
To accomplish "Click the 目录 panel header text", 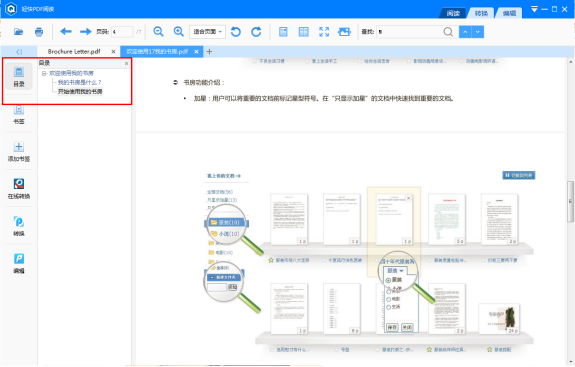I will 44,63.
